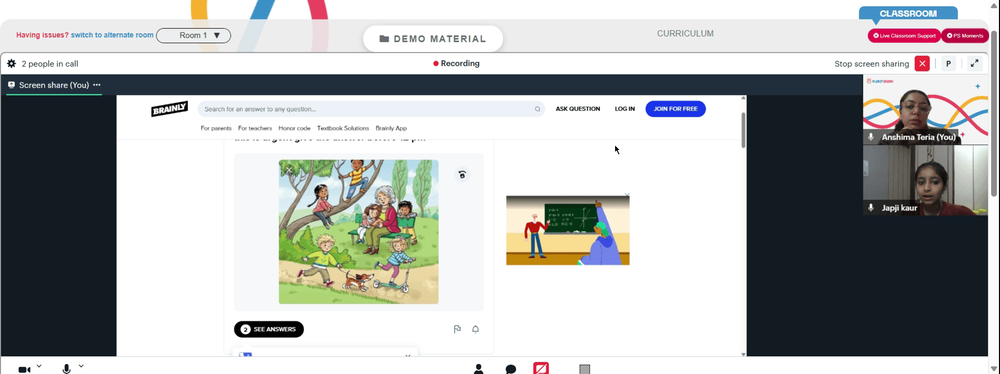Click Recording indicator

pos(456,64)
